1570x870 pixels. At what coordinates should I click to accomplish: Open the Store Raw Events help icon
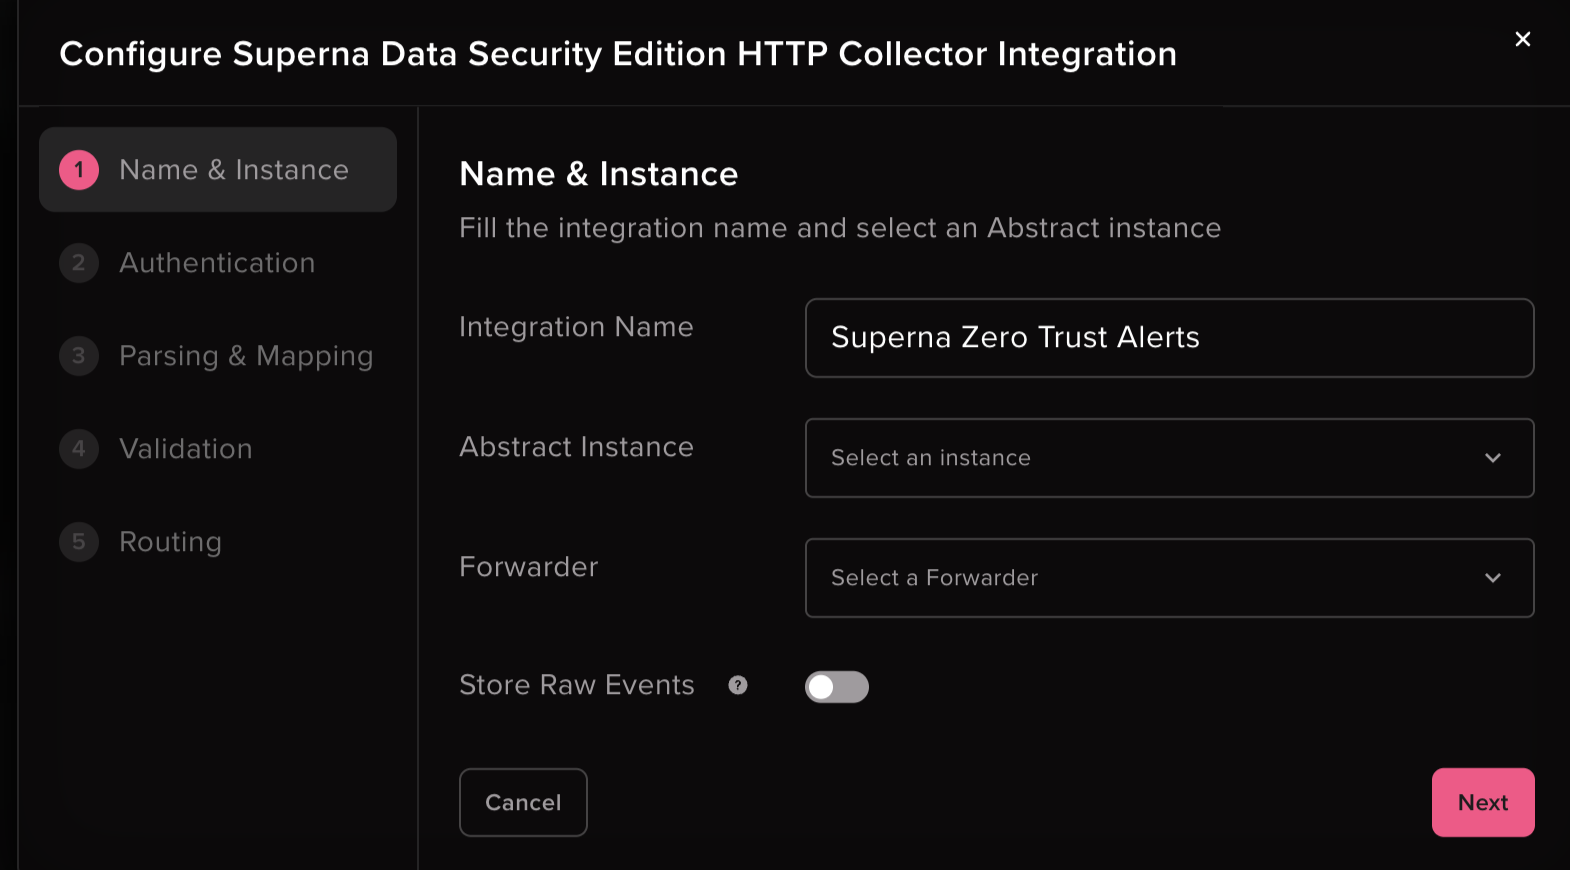pos(738,685)
